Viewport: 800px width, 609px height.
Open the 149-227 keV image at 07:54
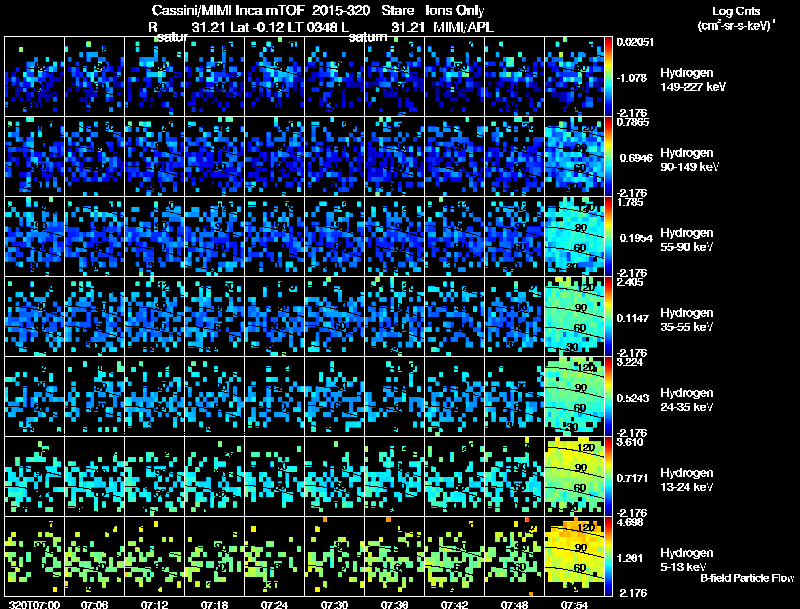click(574, 77)
